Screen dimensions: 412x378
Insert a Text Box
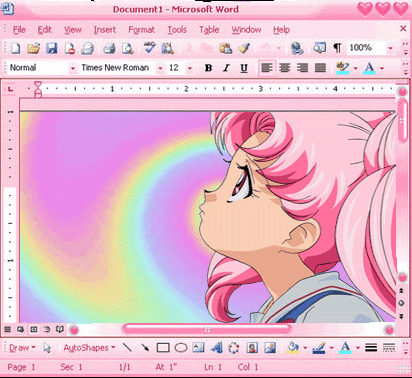(x=199, y=348)
